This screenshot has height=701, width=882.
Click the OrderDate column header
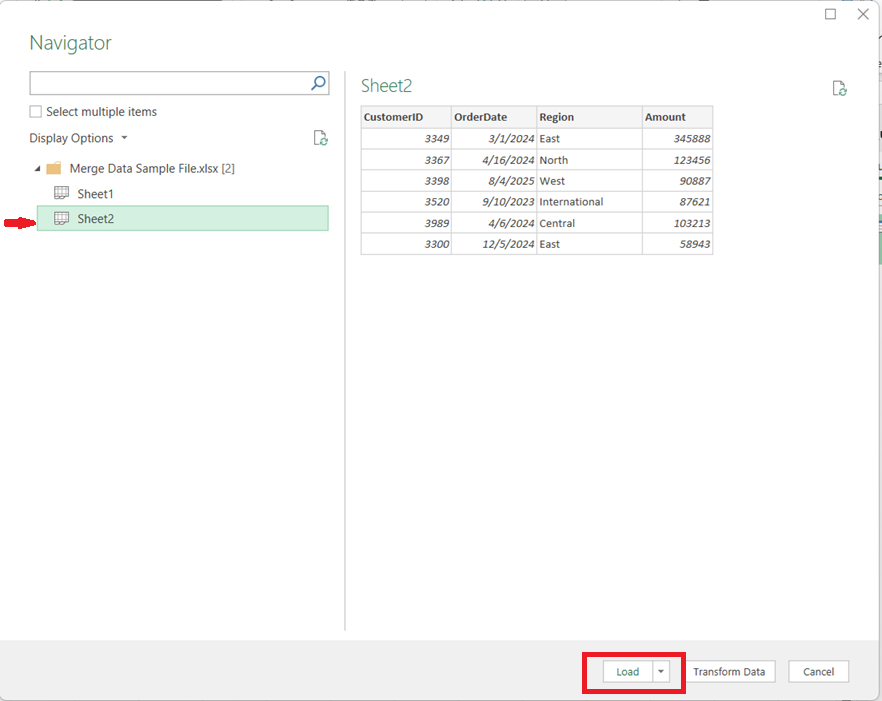point(494,117)
